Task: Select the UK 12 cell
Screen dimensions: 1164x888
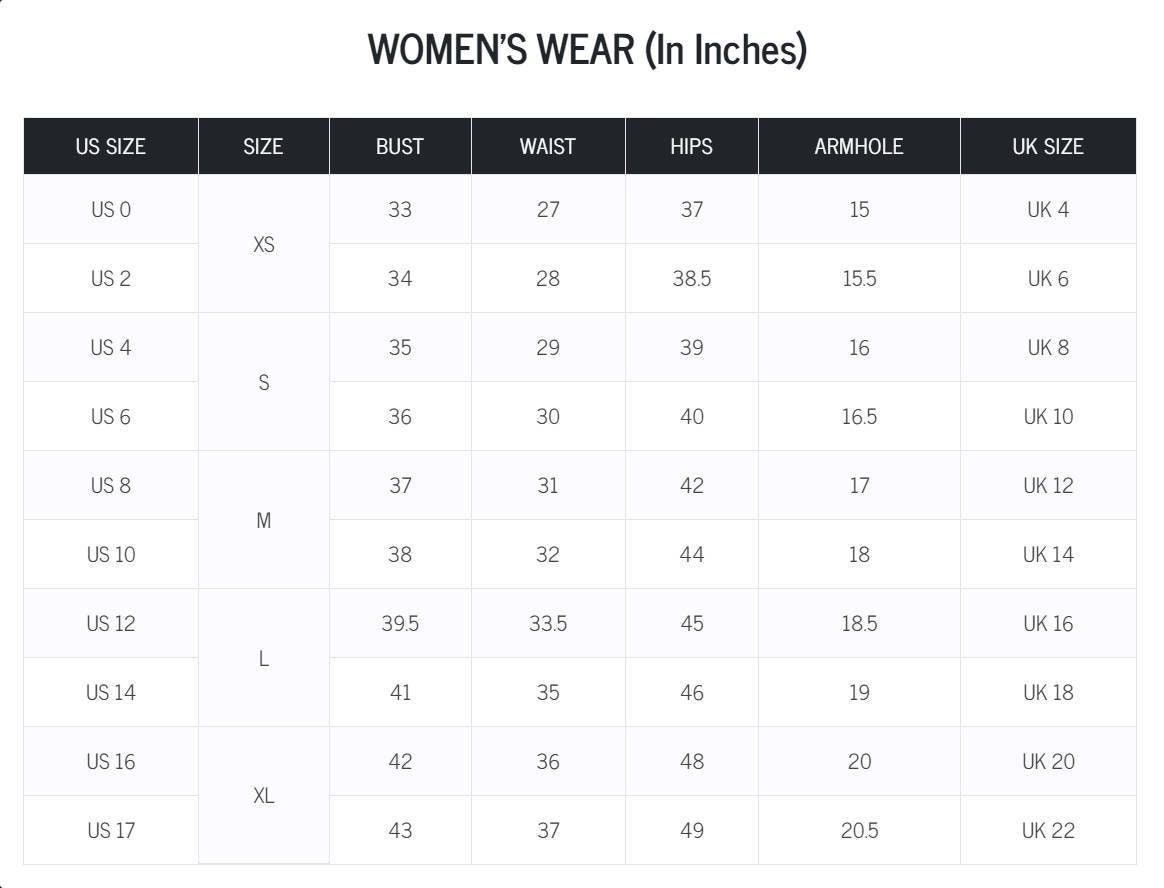Action: pos(1048,486)
